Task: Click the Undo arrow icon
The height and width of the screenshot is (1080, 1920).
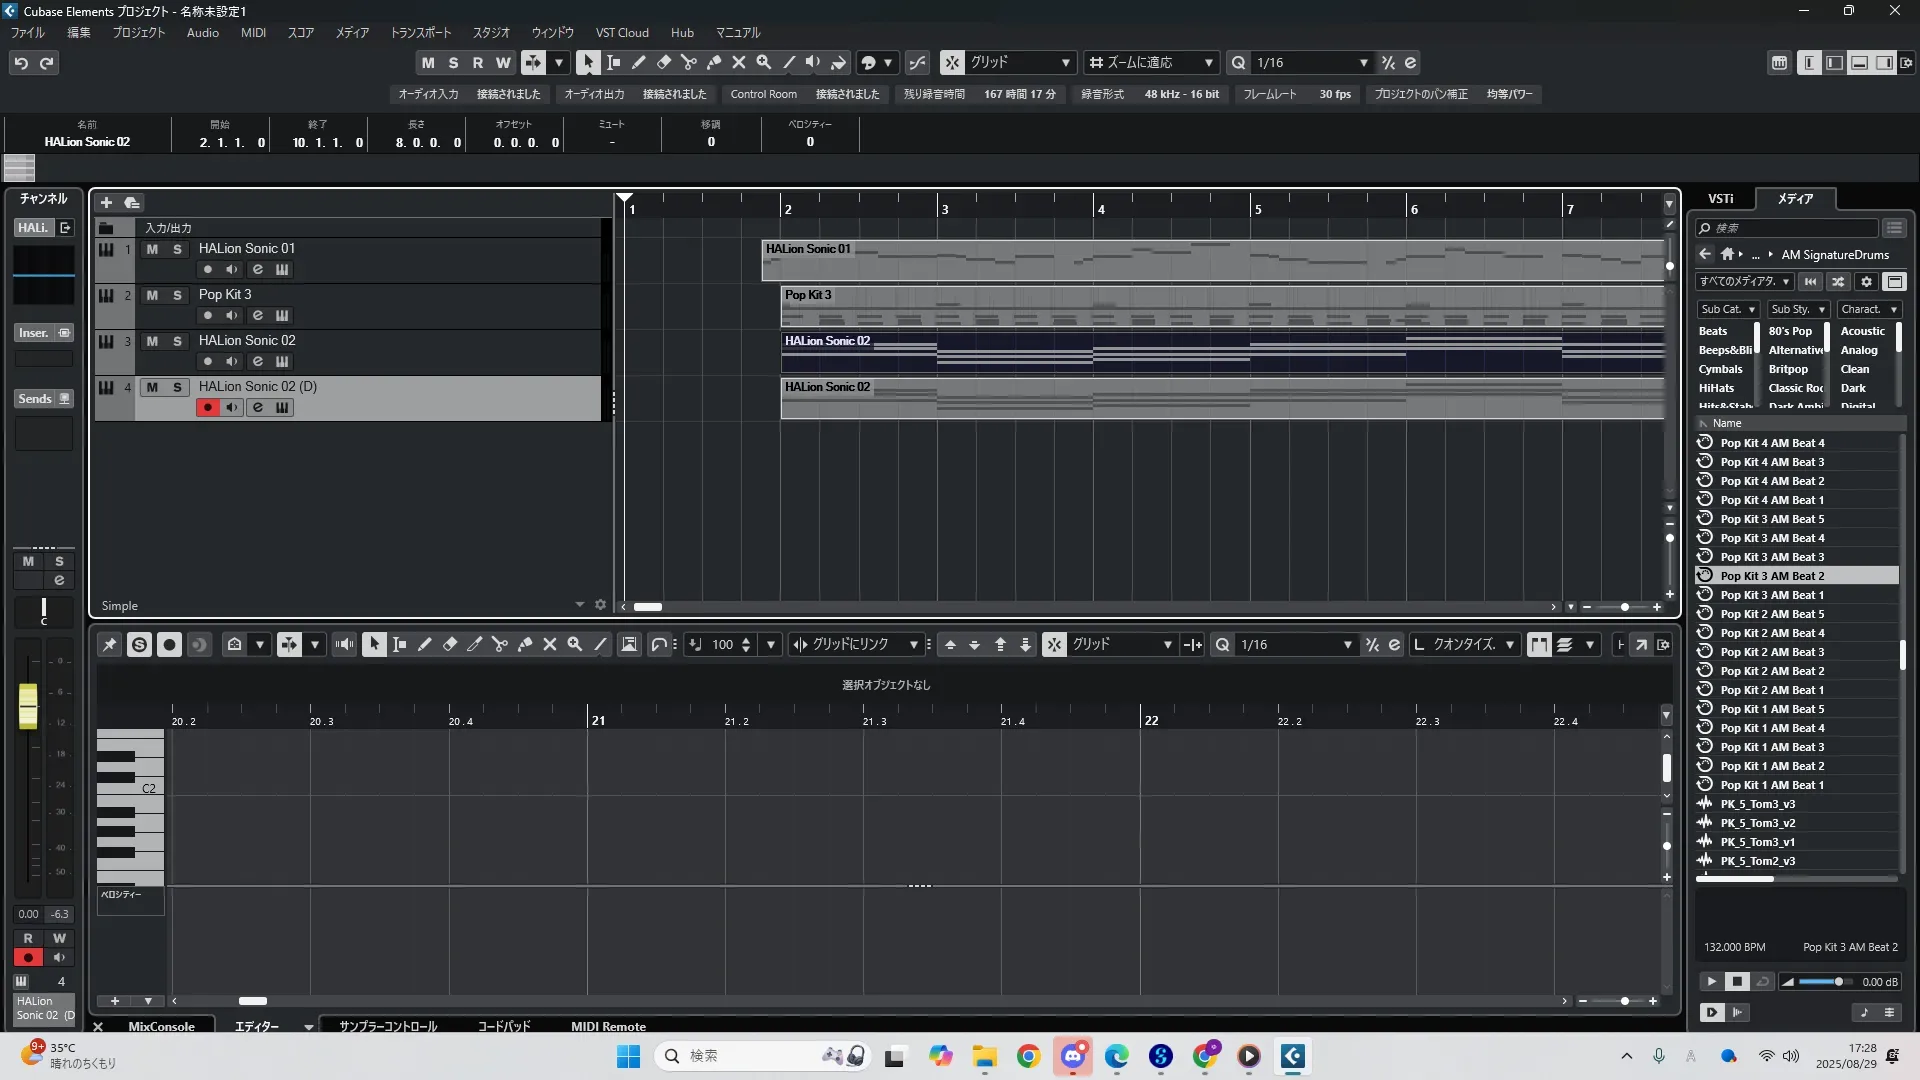Action: coord(21,63)
